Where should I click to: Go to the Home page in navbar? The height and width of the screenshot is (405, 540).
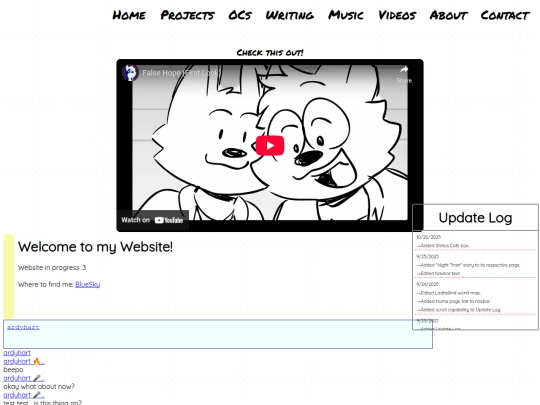(x=129, y=15)
